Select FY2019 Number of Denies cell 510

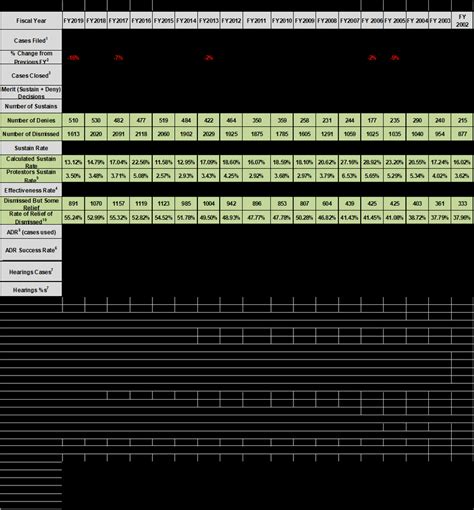[73, 120]
